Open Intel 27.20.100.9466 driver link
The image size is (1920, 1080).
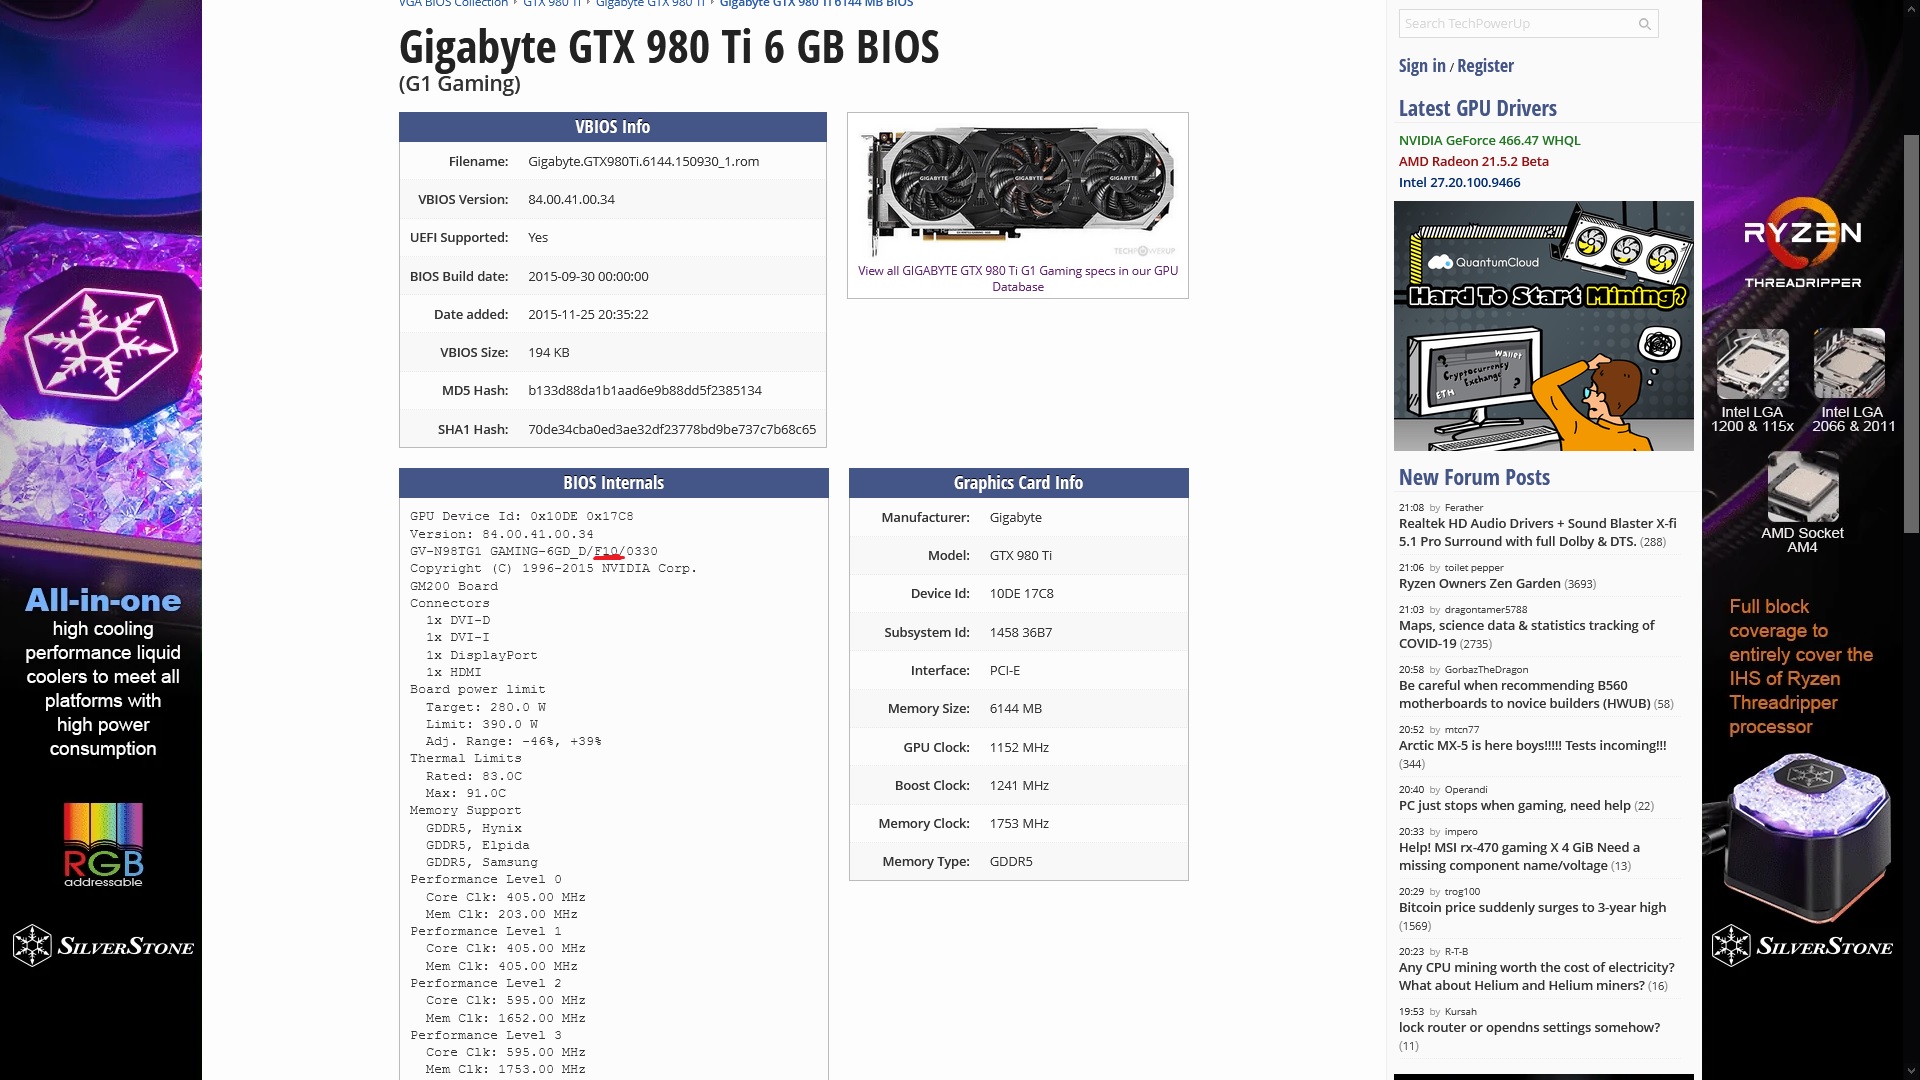(1459, 183)
